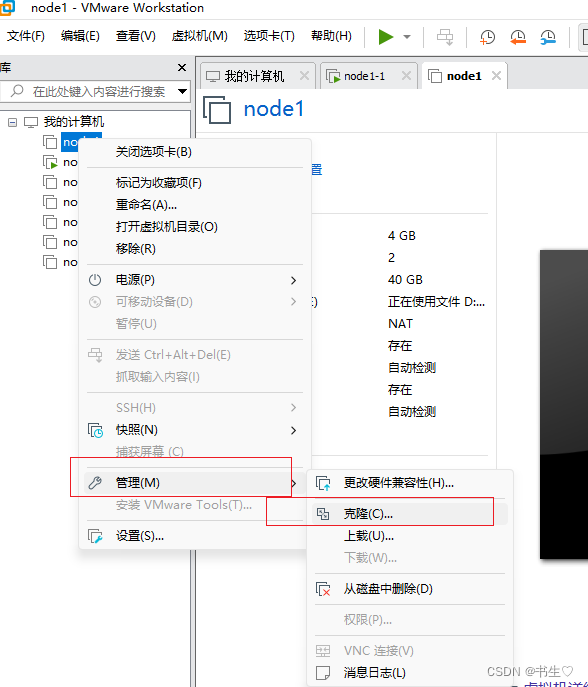Choose 克隆(C)... in the submenu
Viewport: 588px width, 687px height.
(x=410, y=514)
